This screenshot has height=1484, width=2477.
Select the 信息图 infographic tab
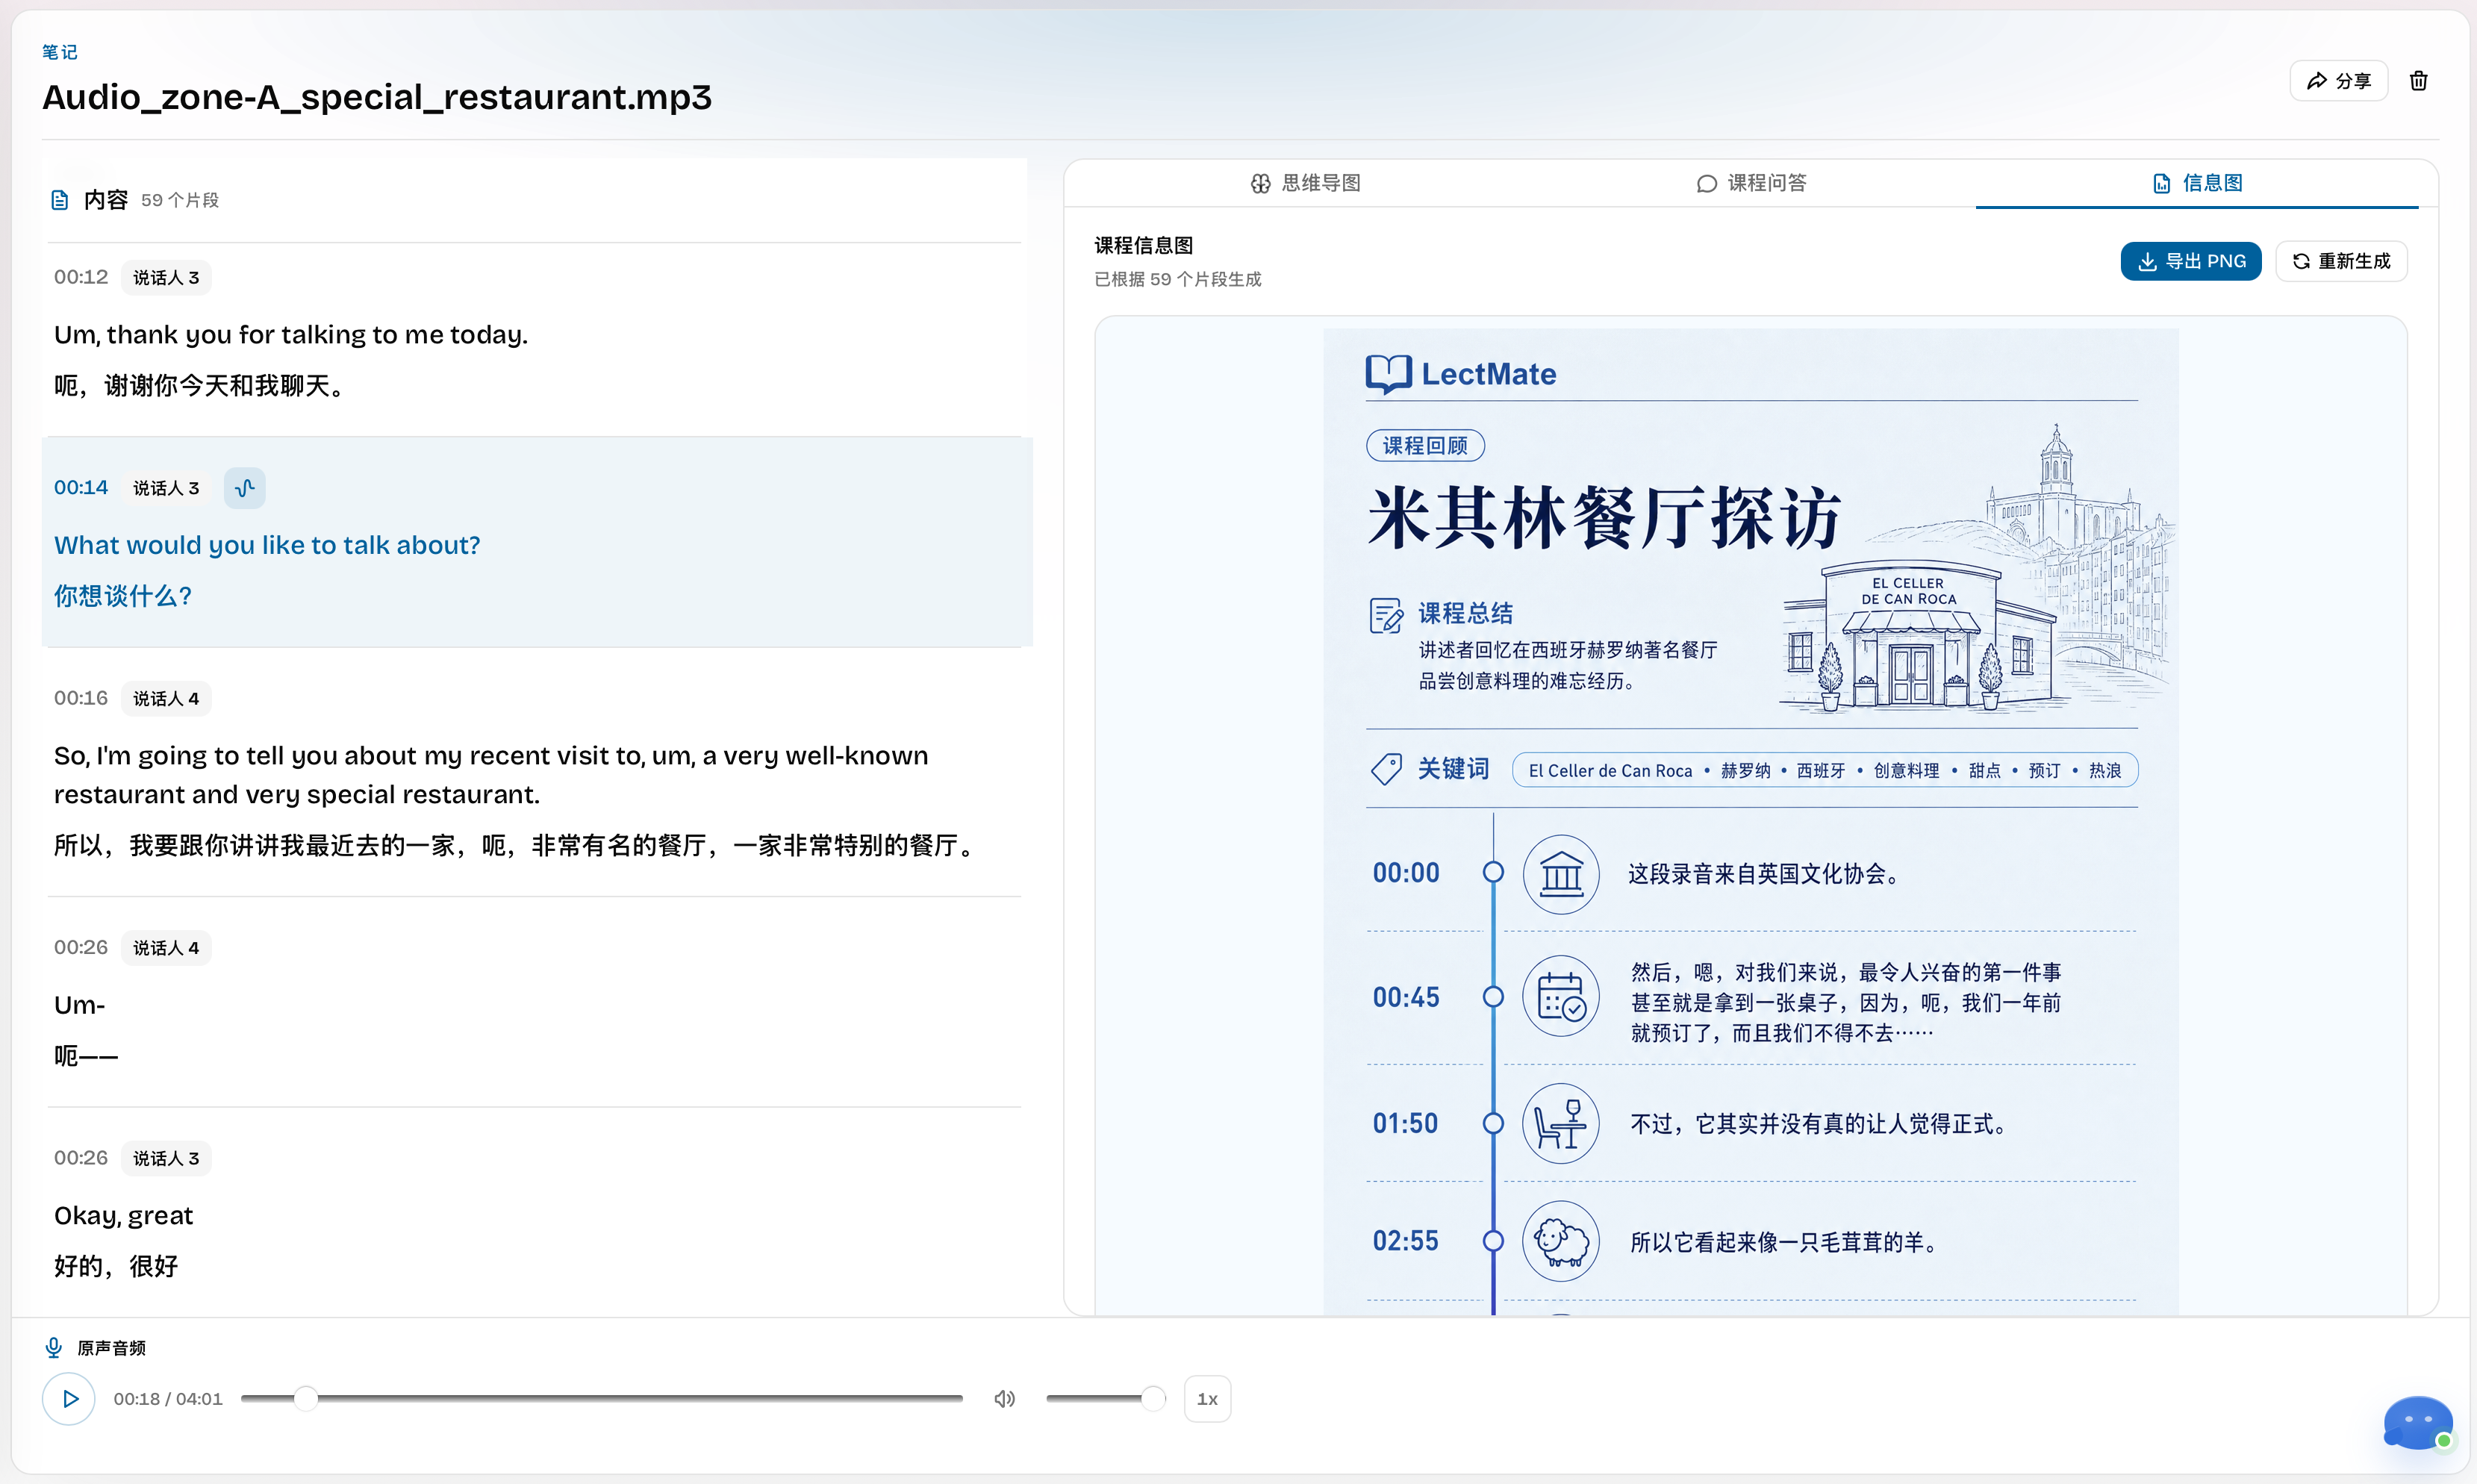click(x=2197, y=183)
